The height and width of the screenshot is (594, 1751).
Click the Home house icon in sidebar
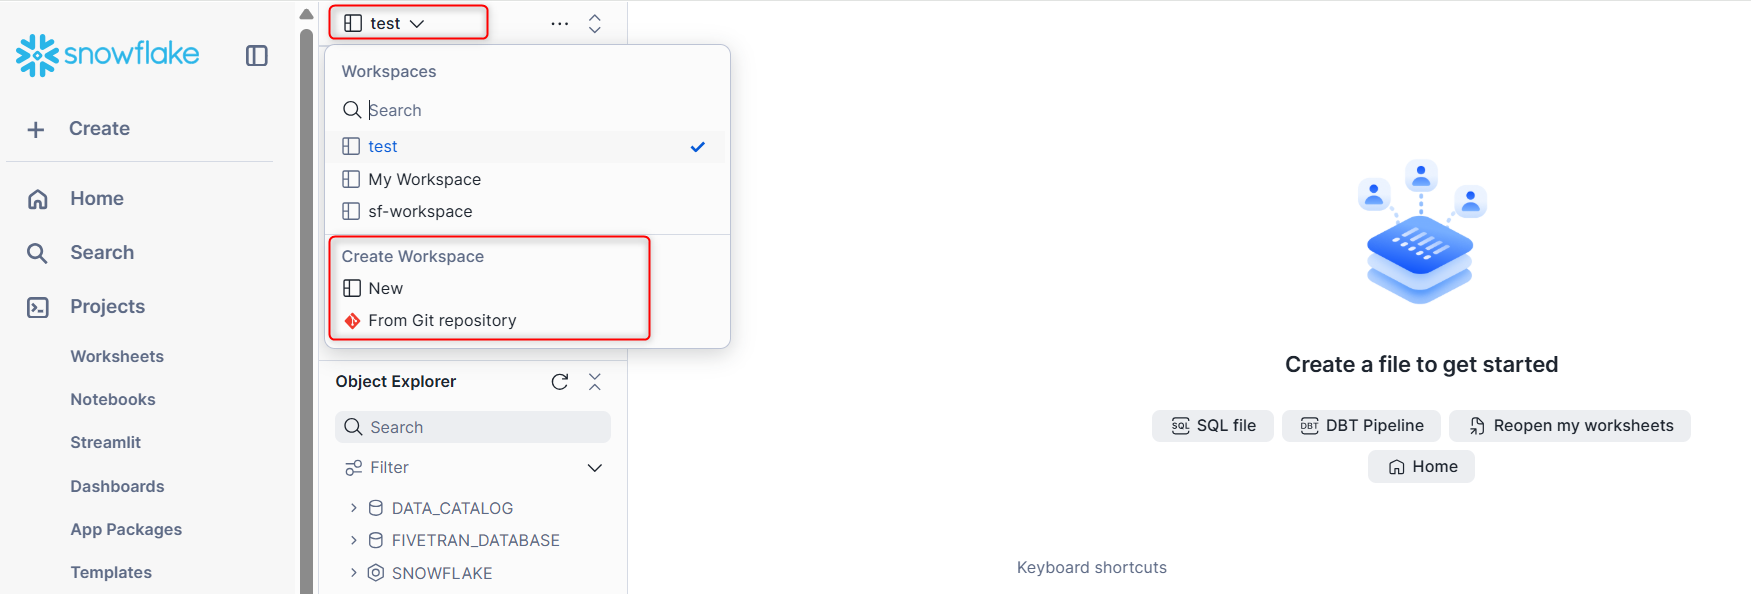click(38, 199)
